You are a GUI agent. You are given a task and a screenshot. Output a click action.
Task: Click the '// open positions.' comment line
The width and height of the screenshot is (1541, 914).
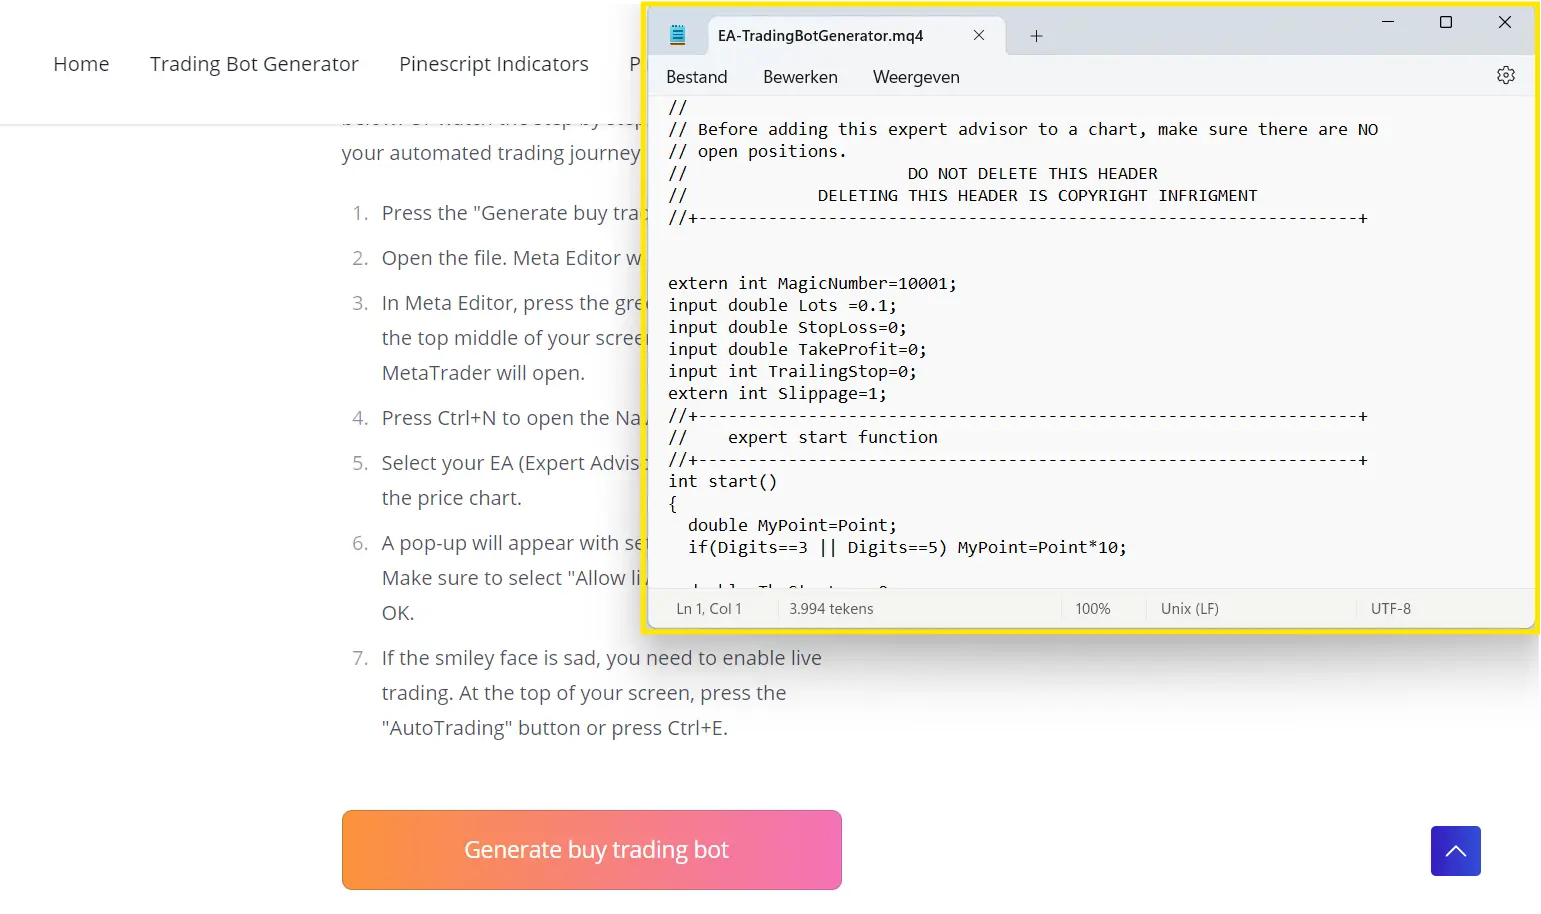coord(757,152)
